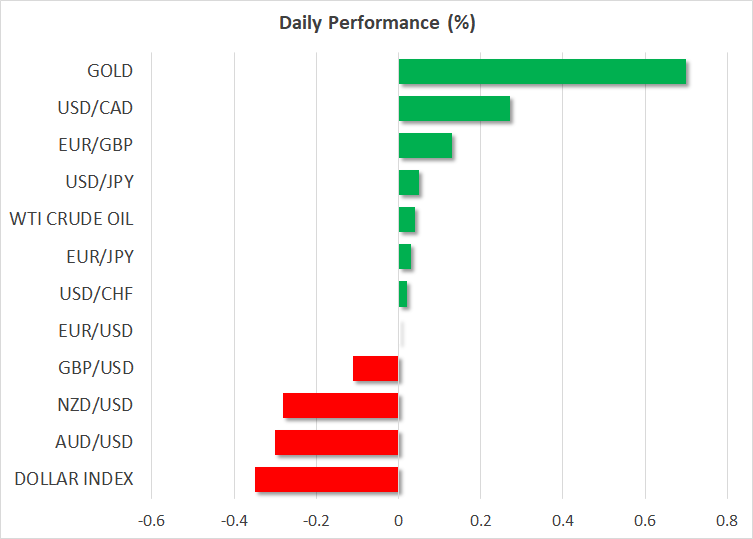Click the USD/CHF small green bar
The width and height of the screenshot is (753, 539).
click(403, 294)
